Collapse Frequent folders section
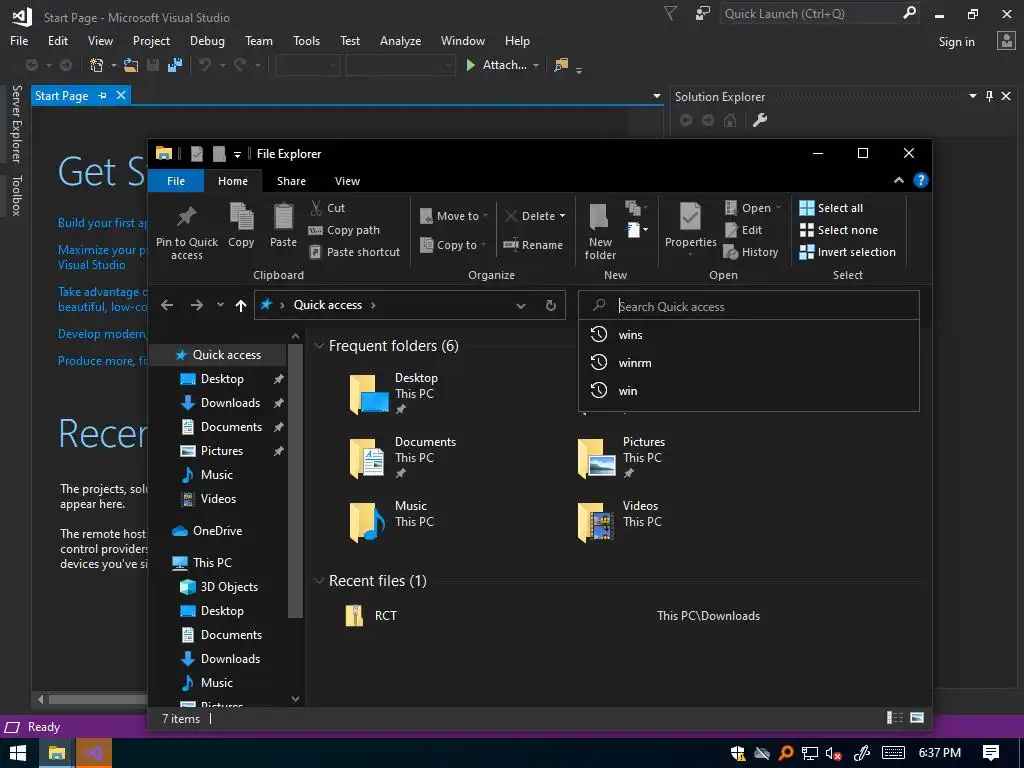Image resolution: width=1024 pixels, height=768 pixels. point(319,345)
